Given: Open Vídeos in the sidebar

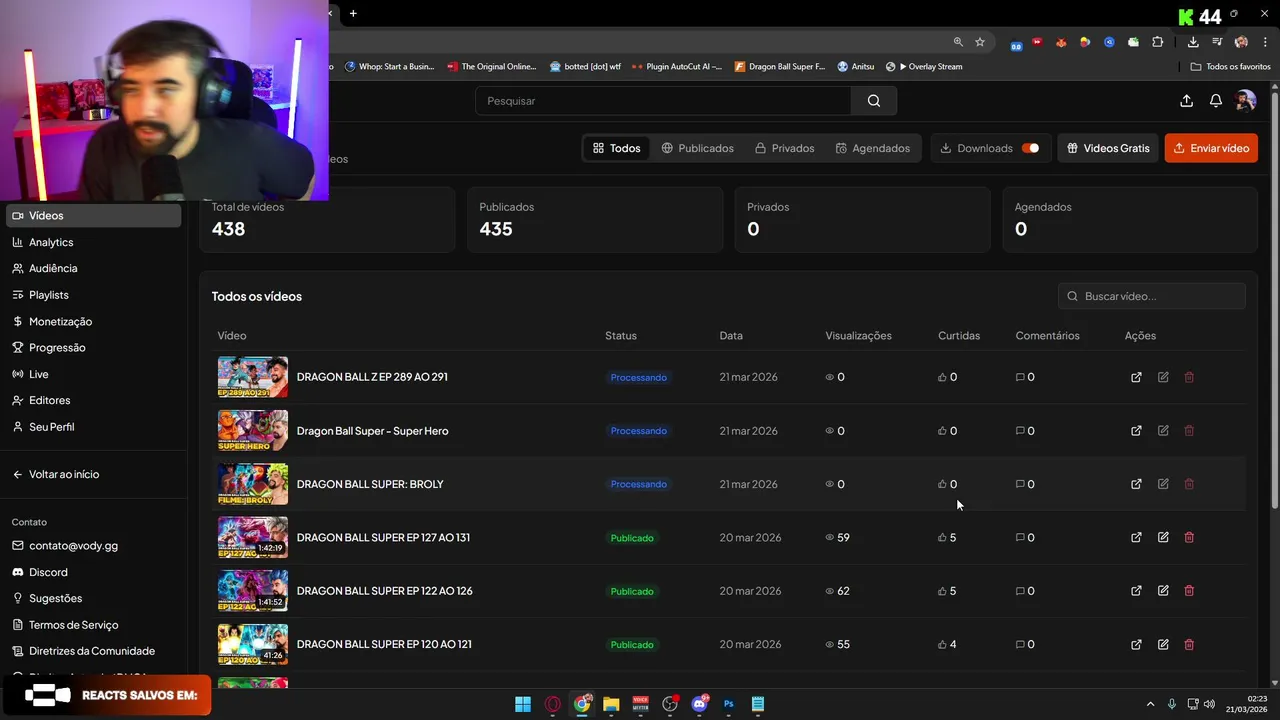Looking at the screenshot, I should 94,216.
